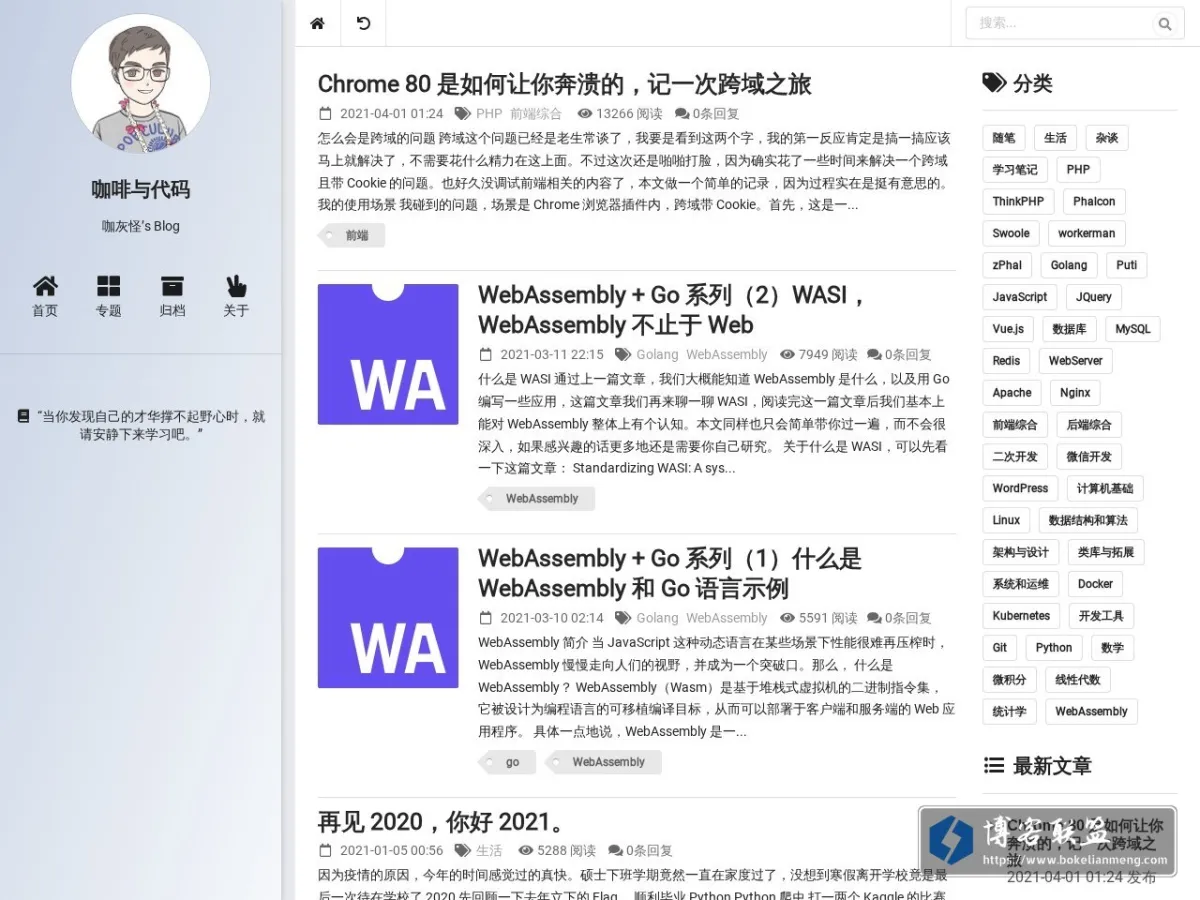Select the Redis category tag
Image resolution: width=1200 pixels, height=900 pixels.
1007,361
